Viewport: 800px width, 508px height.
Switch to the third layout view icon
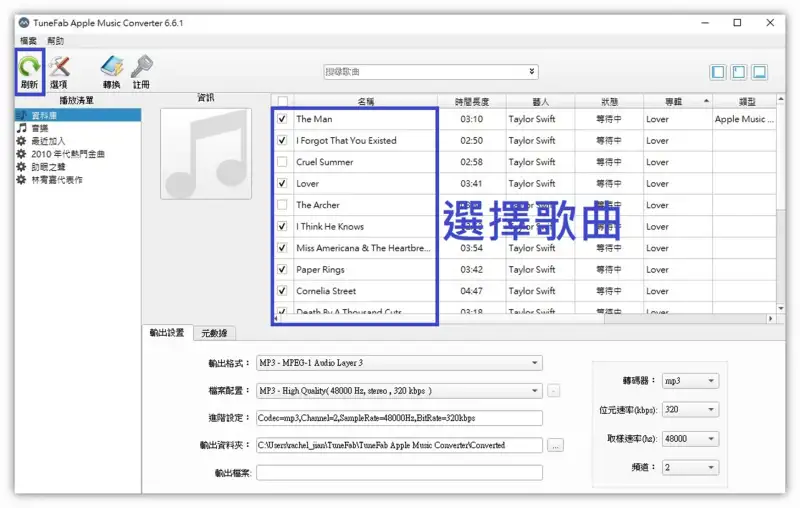[759, 72]
